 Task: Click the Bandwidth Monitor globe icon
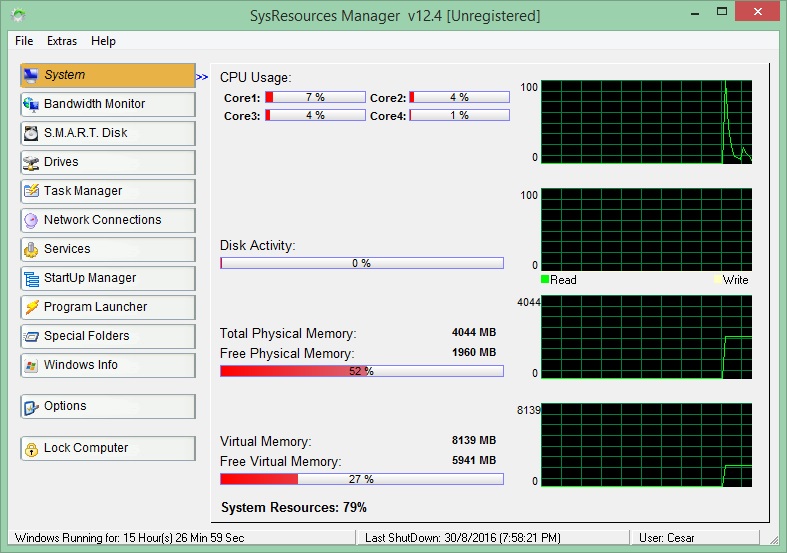pos(31,104)
